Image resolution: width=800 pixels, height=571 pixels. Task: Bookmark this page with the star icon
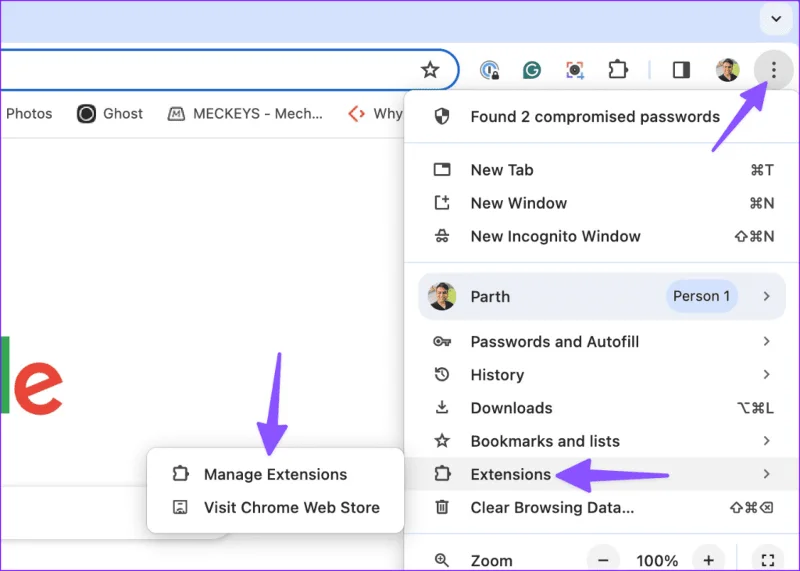click(430, 70)
